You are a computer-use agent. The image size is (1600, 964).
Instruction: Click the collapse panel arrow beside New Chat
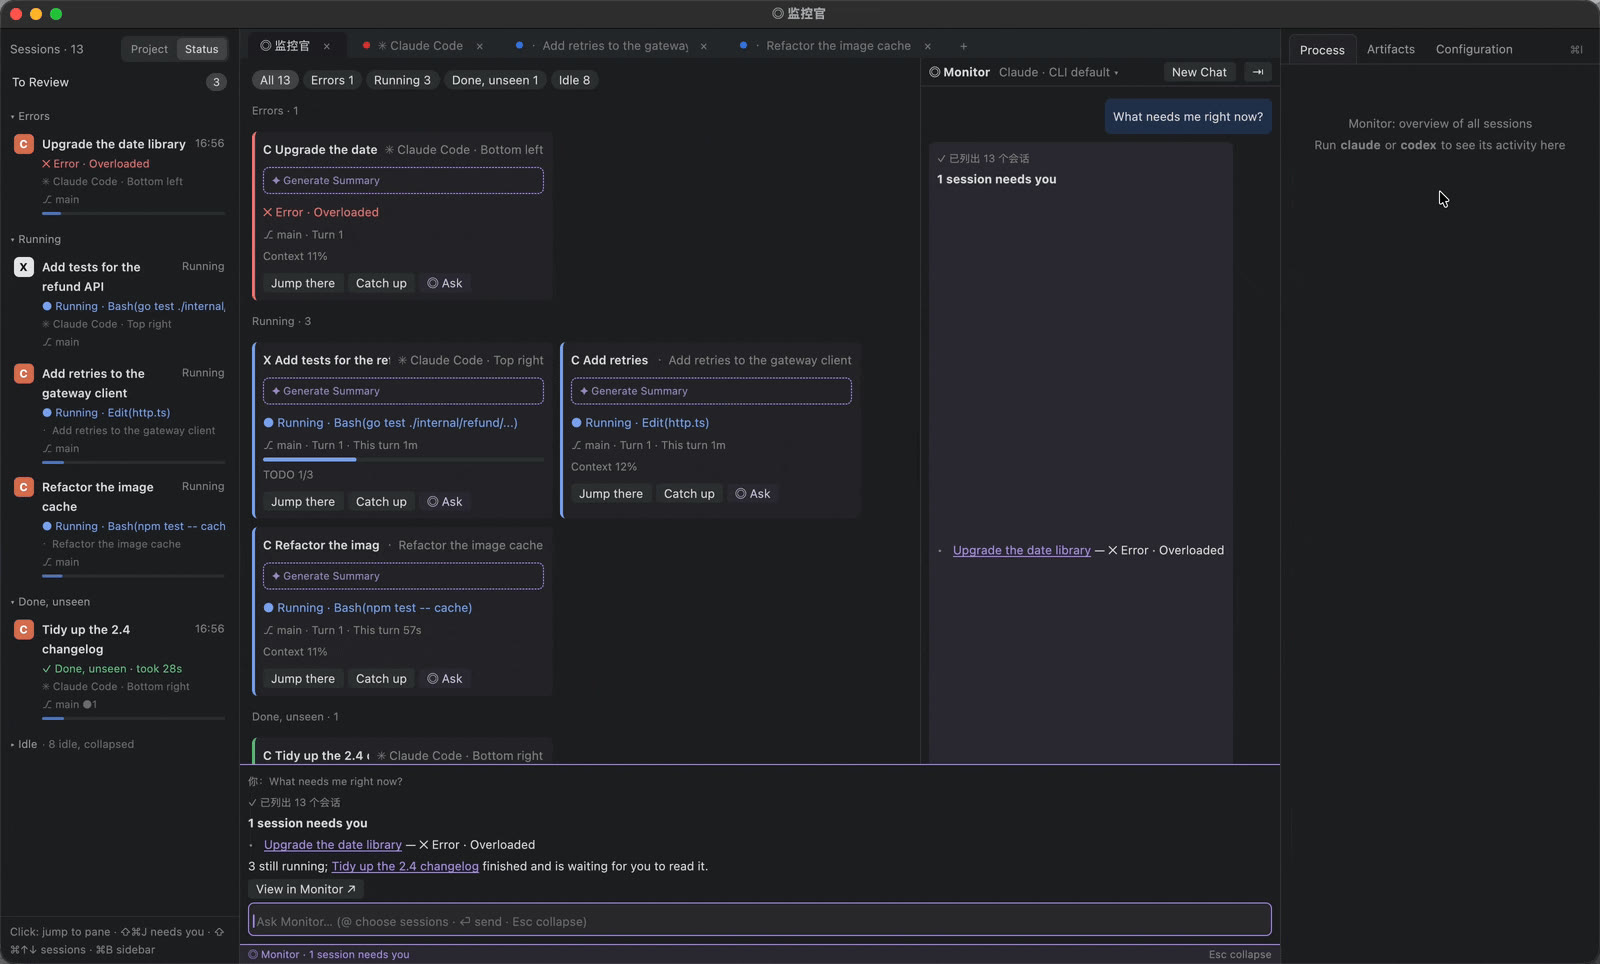tap(1258, 72)
